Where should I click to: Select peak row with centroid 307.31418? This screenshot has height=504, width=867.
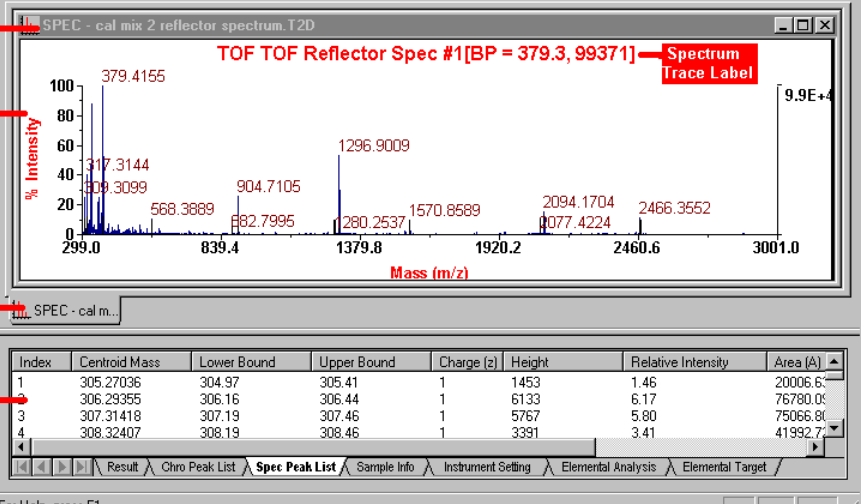tap(419, 416)
